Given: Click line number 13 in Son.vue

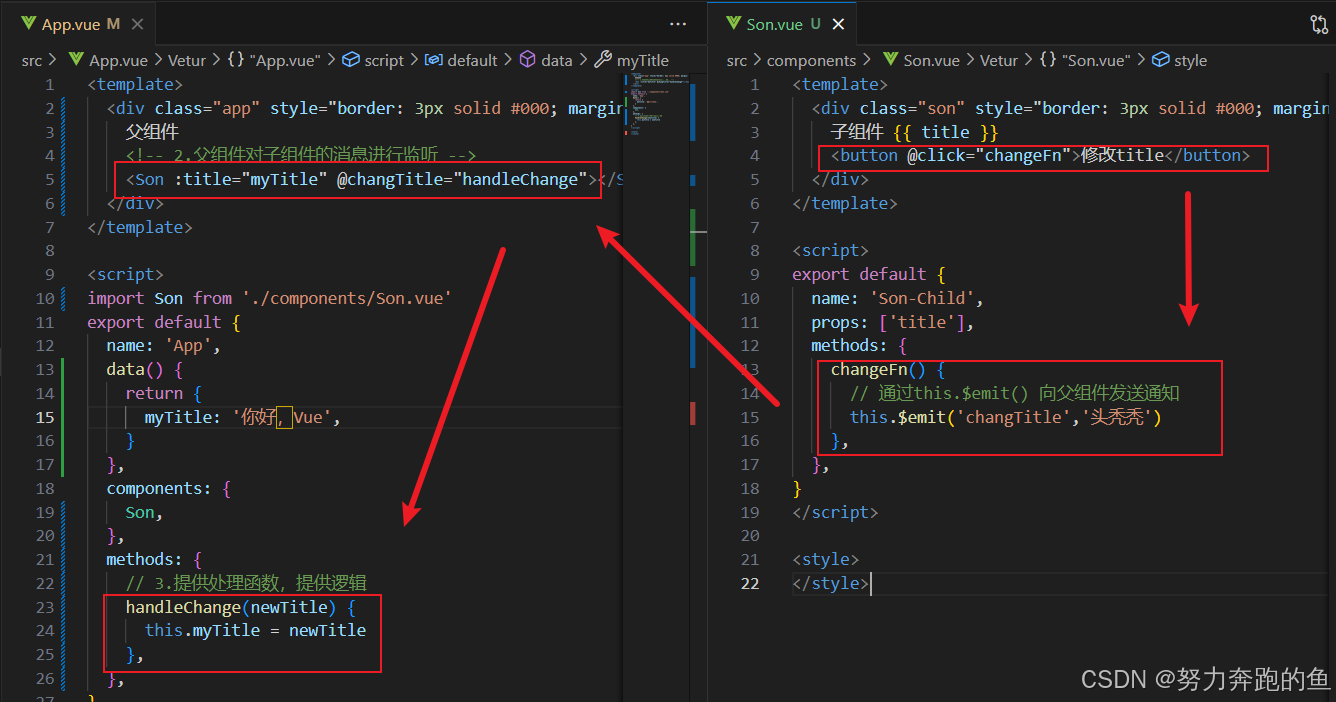Looking at the screenshot, I should pyautogui.click(x=750, y=369).
